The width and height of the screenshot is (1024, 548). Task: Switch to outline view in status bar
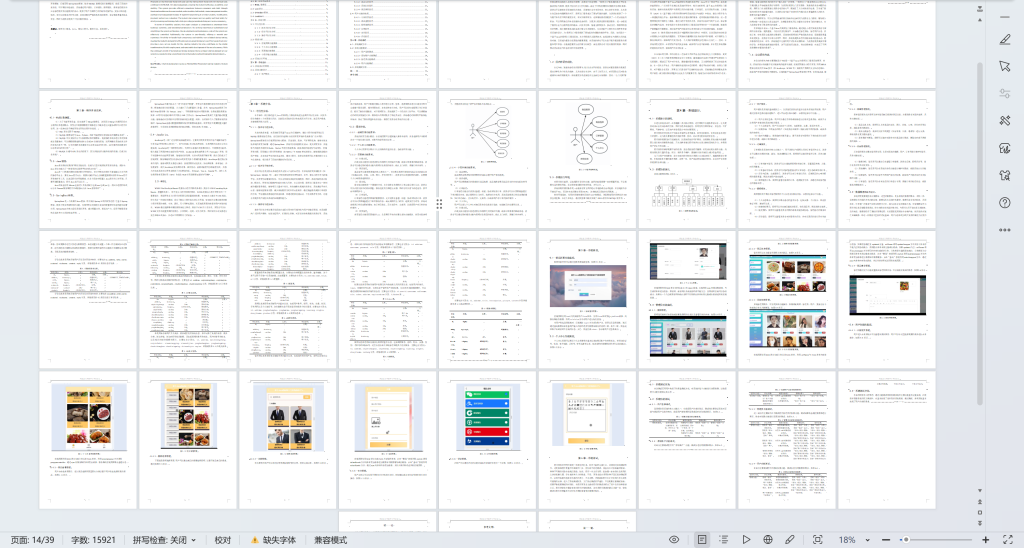coord(724,540)
